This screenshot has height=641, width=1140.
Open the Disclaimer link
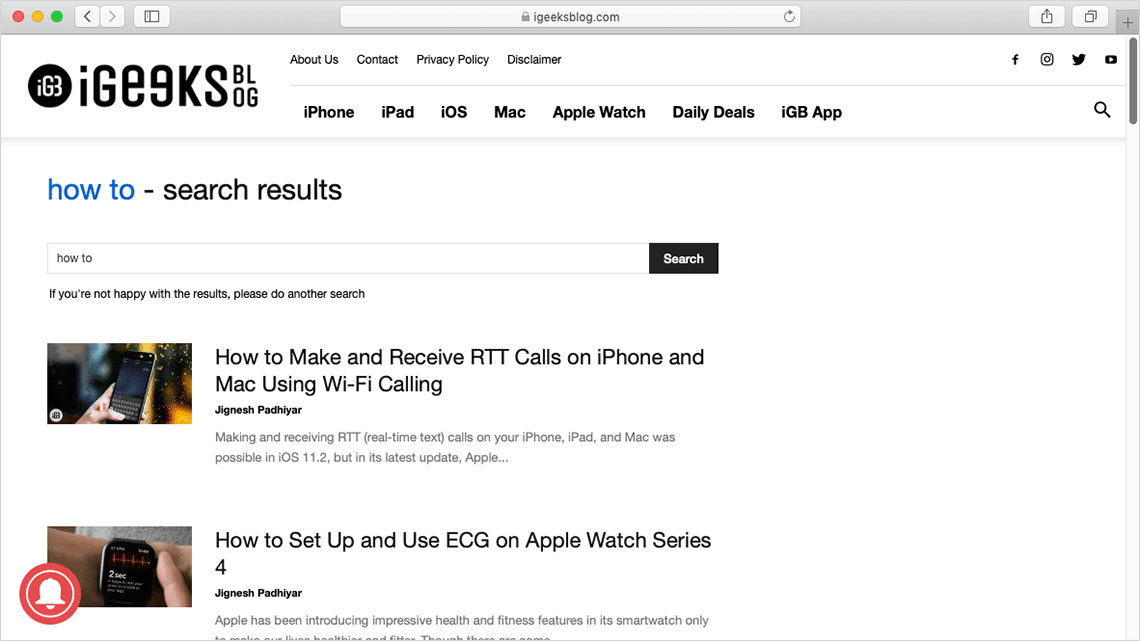534,60
